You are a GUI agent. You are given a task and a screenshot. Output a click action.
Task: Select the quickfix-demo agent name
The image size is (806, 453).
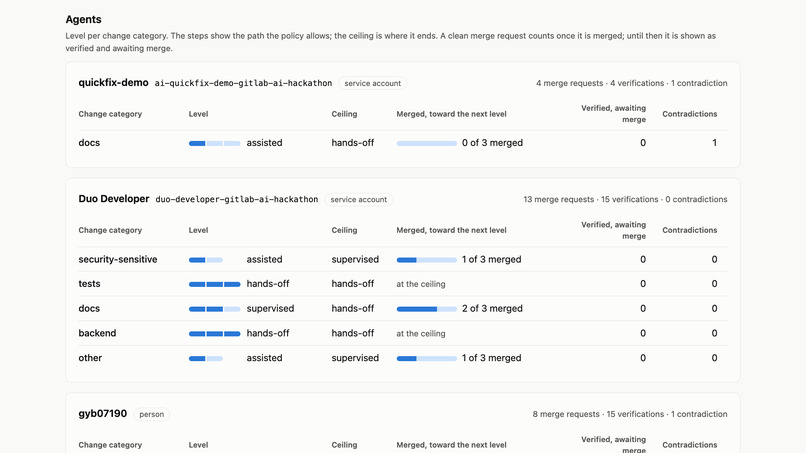[x=113, y=83]
